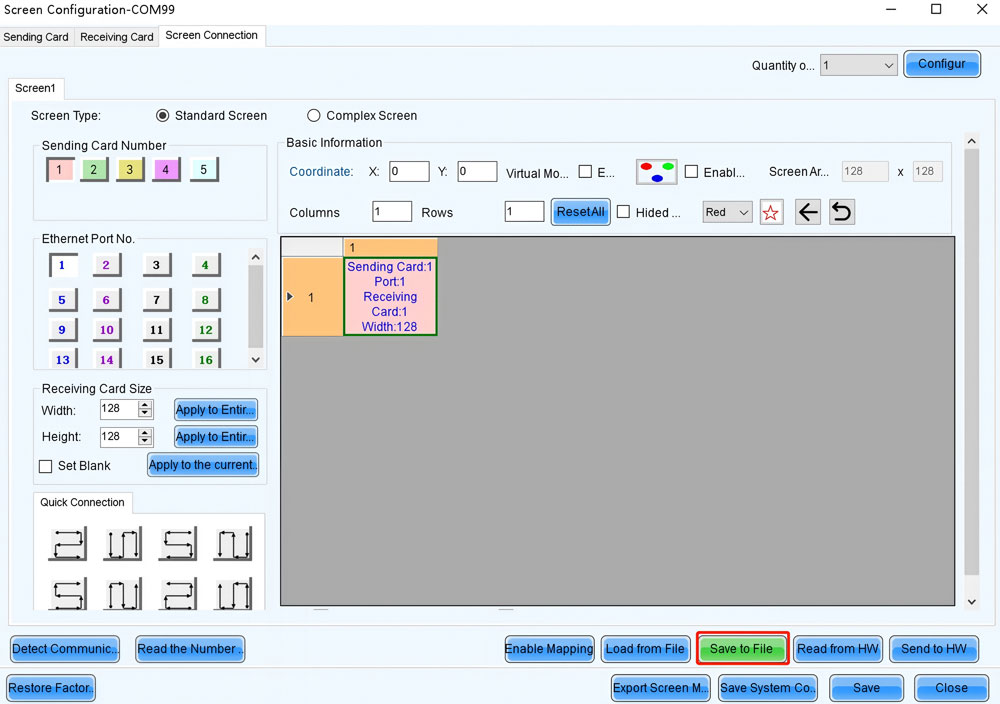Click Ethernet port list scroll-up arrow
The height and width of the screenshot is (704, 1000).
click(x=256, y=257)
